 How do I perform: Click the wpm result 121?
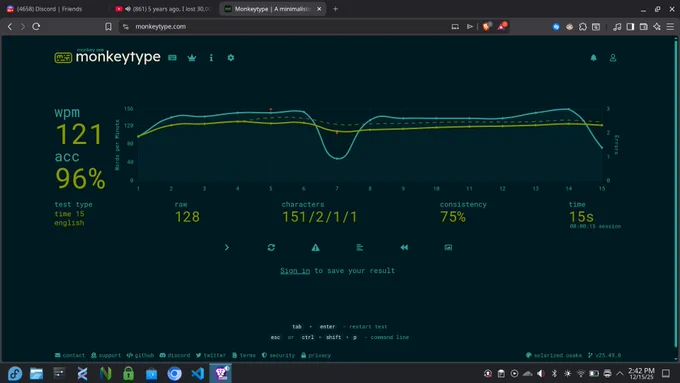(x=79, y=134)
